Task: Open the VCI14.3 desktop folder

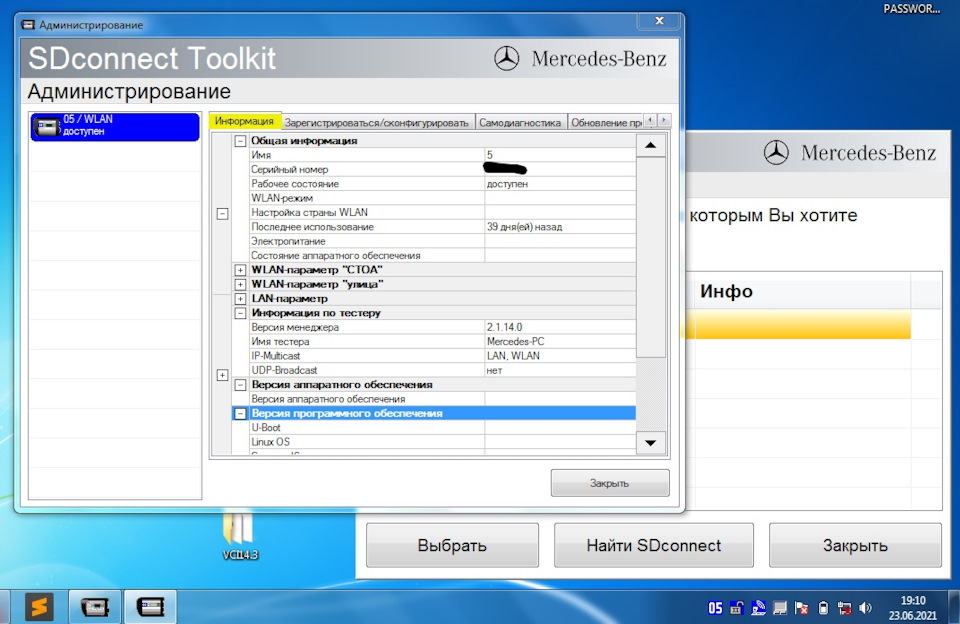Action: point(239,535)
